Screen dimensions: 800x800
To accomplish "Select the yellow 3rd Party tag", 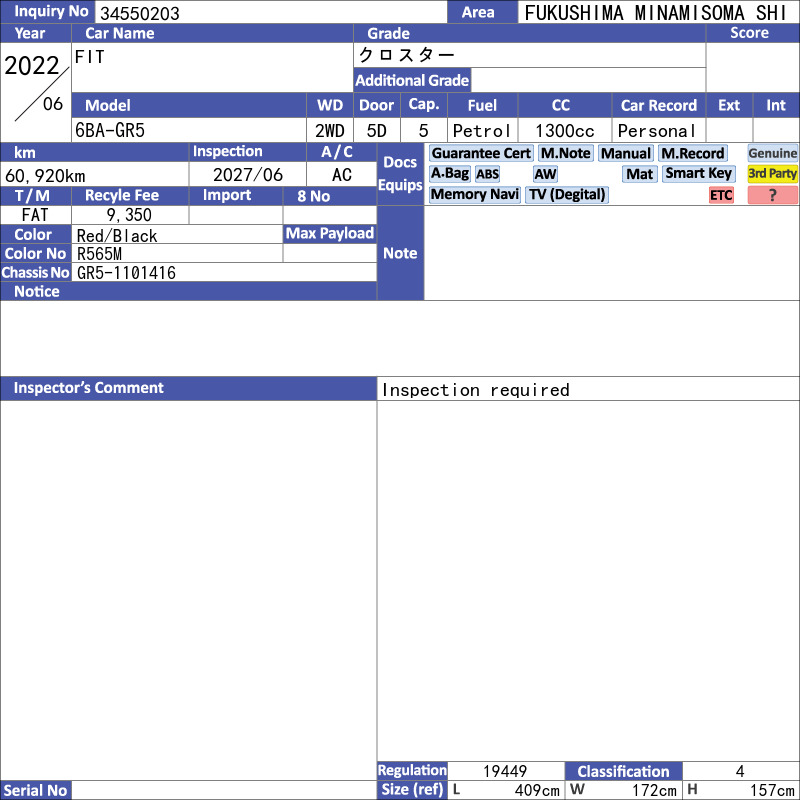I will coord(773,174).
